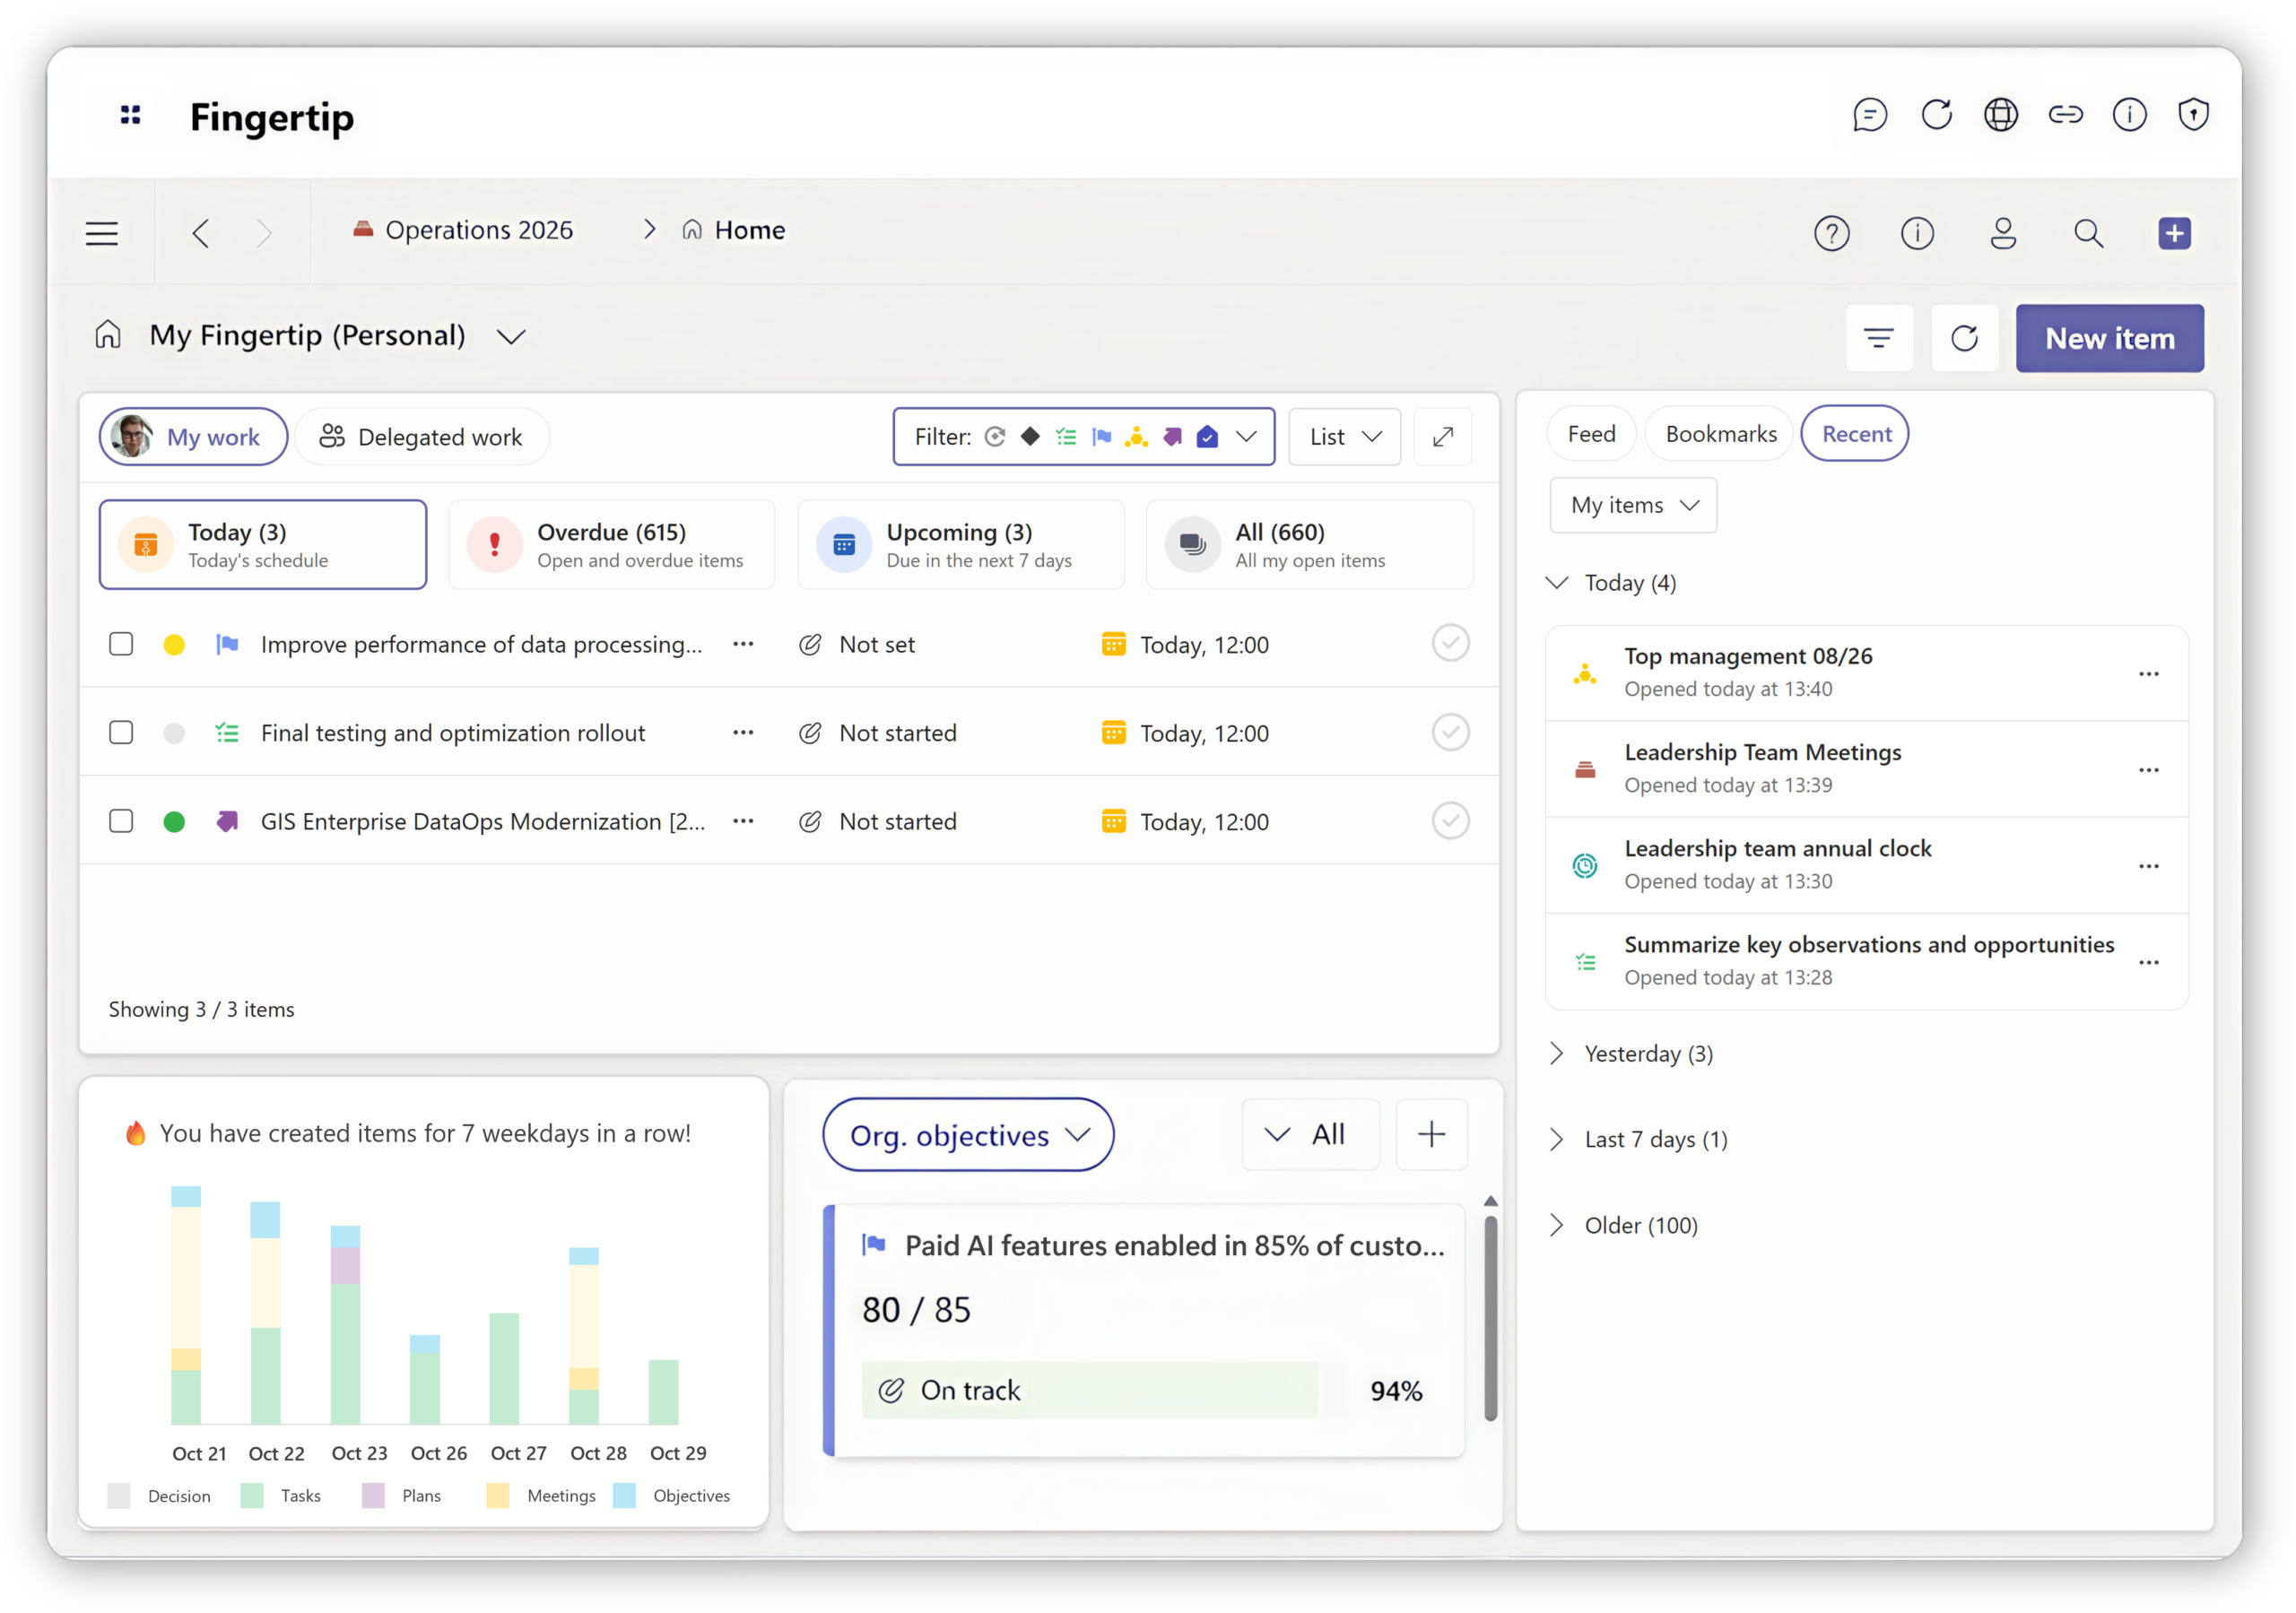2296x1613 pixels.
Task: Click the info icon in navigation bar
Action: click(x=1916, y=233)
